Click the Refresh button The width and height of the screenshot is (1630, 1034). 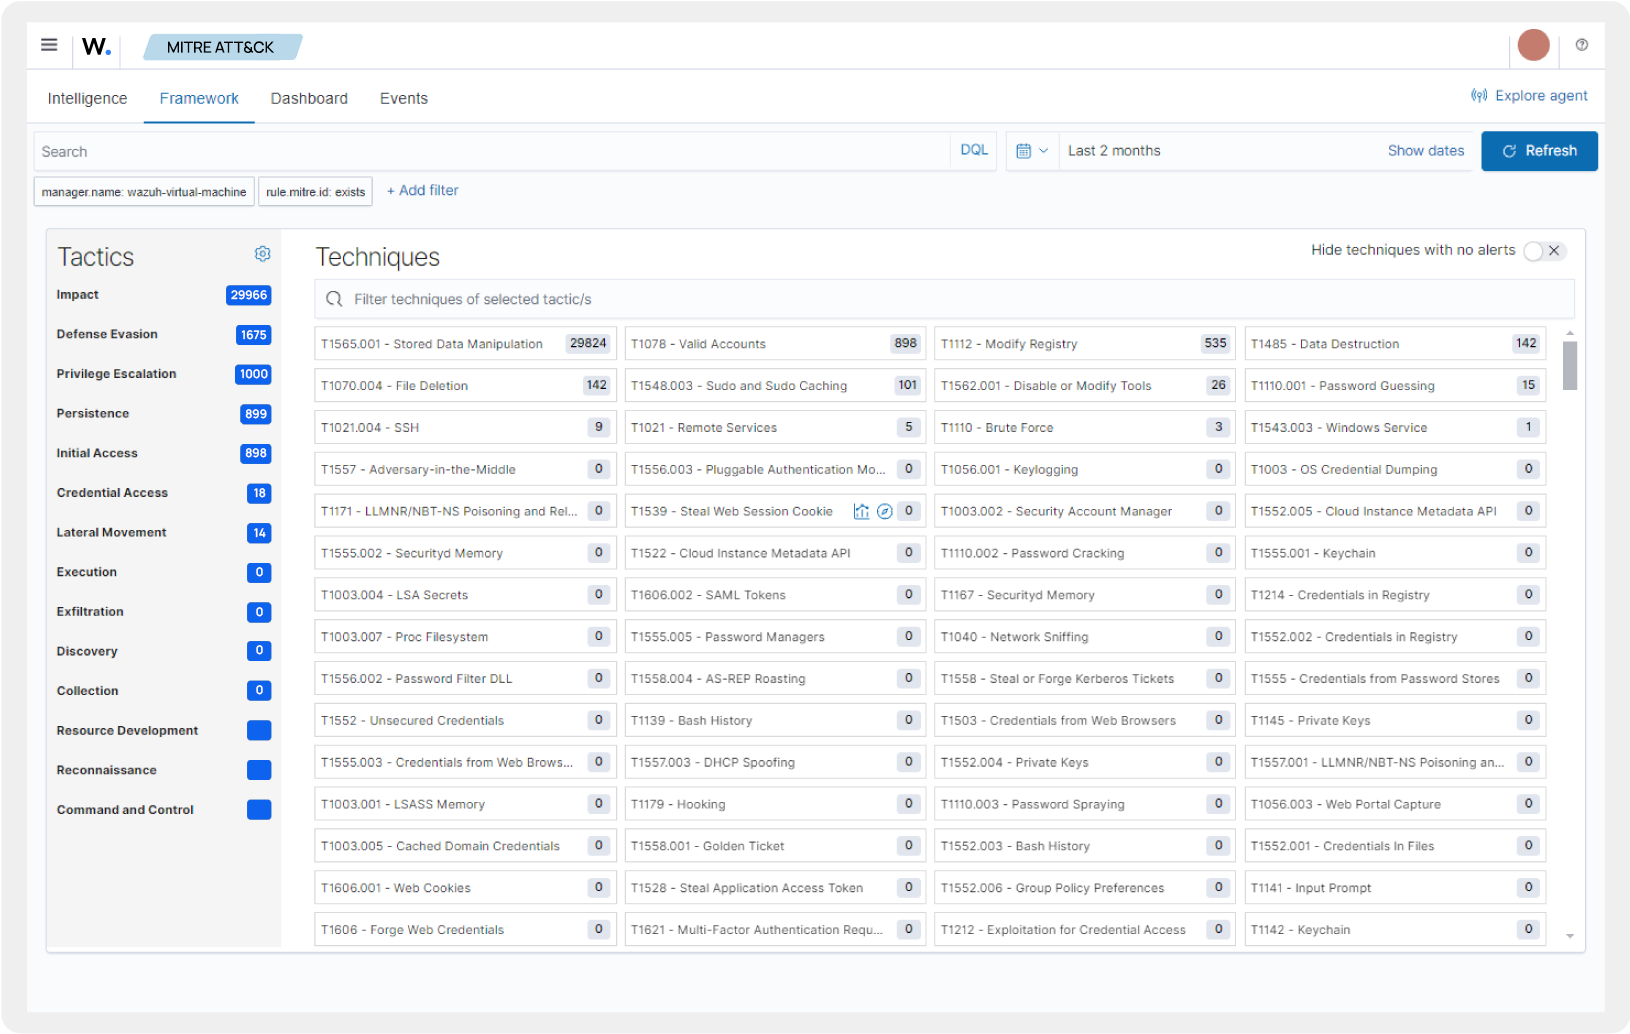1539,151
